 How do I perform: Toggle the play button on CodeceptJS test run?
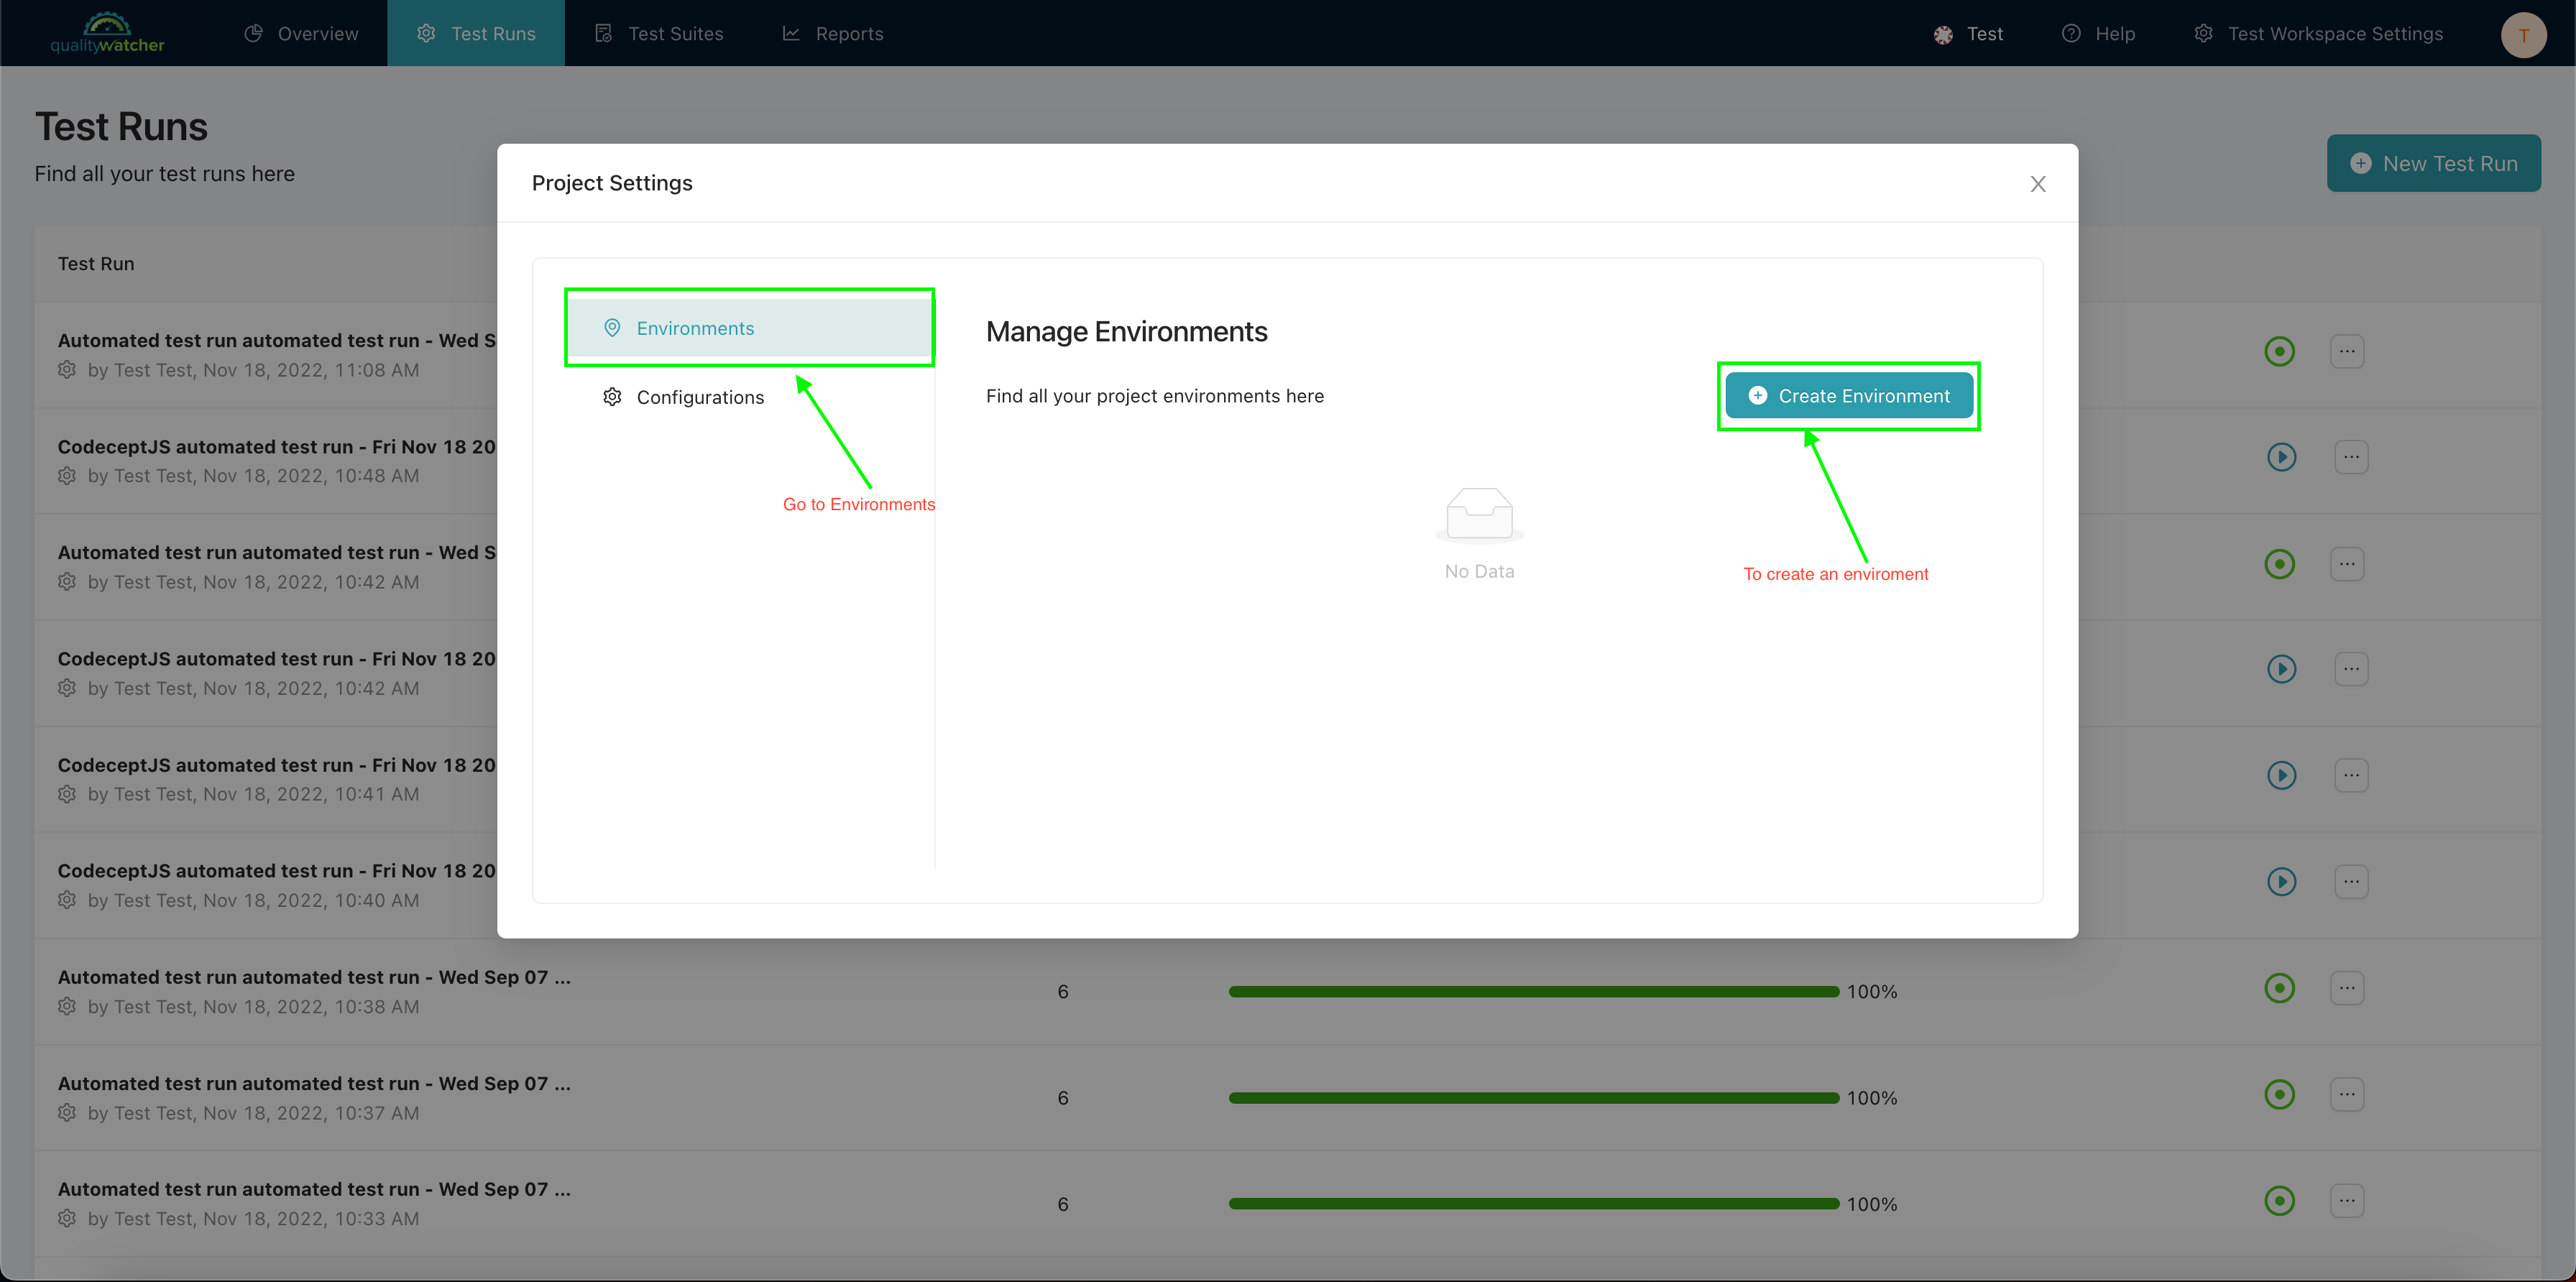click(x=2283, y=456)
